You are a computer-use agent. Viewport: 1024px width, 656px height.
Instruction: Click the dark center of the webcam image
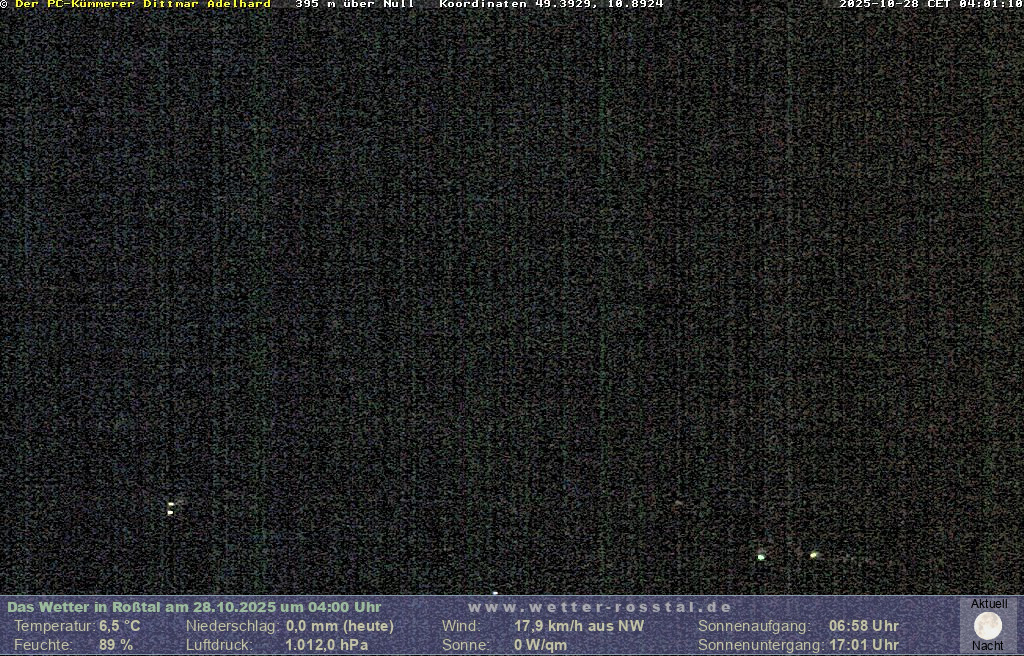[x=512, y=300]
